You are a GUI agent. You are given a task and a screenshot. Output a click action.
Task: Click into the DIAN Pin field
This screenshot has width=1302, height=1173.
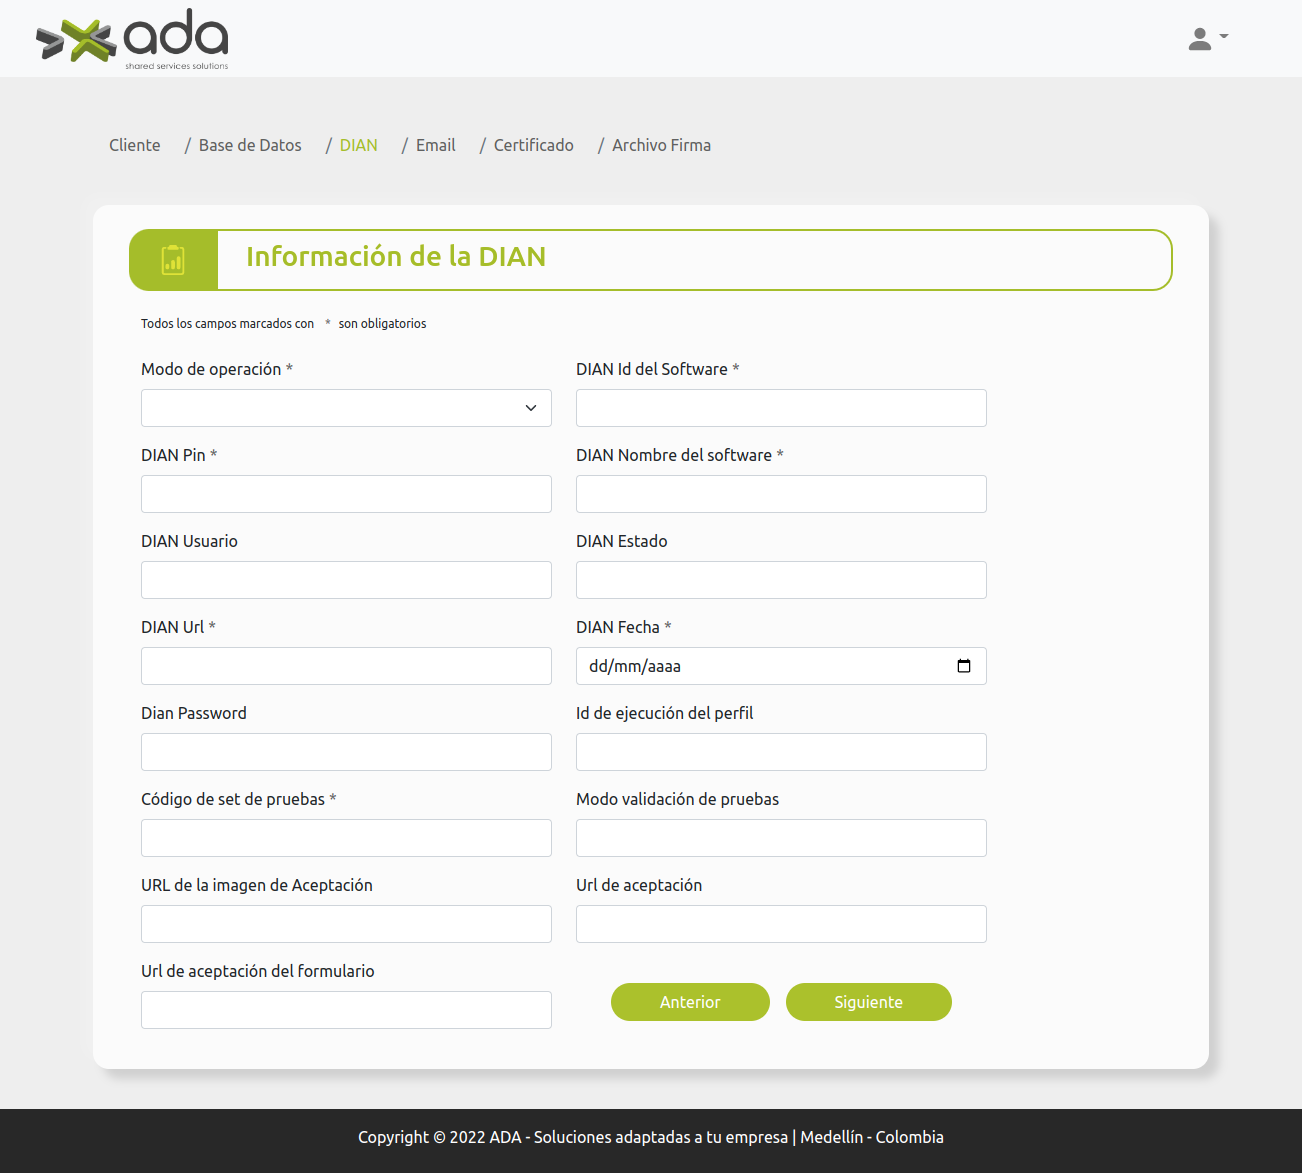pyautogui.click(x=346, y=494)
